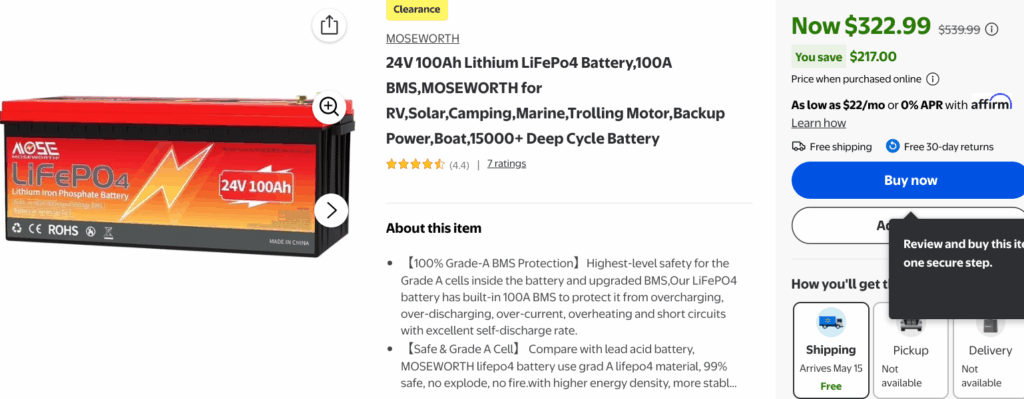Click the Free shipping truck icon
The image size is (1024, 399).
(x=798, y=146)
